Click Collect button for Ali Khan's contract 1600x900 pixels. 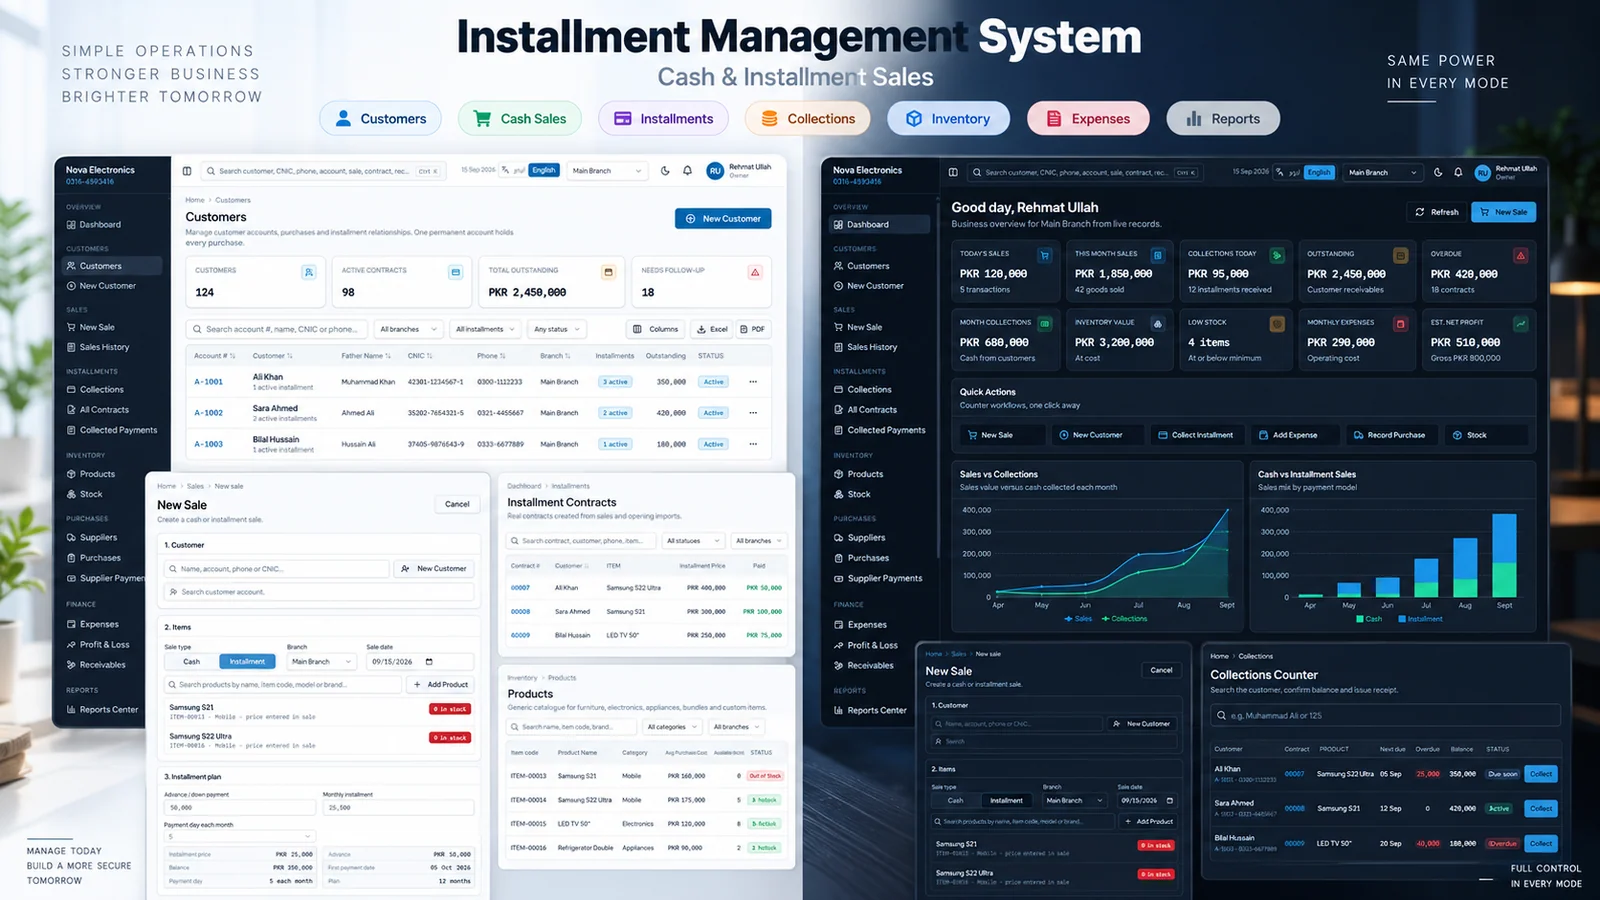tap(1541, 774)
